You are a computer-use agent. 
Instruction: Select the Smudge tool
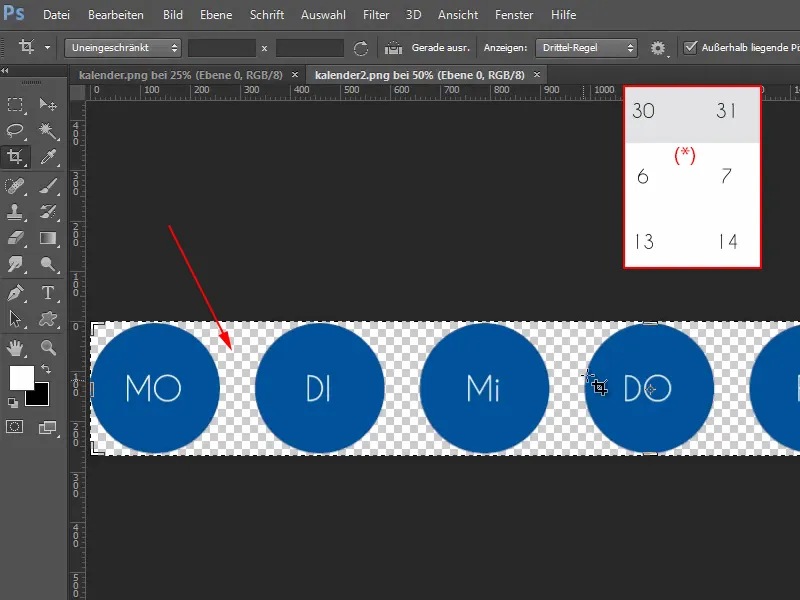point(15,264)
